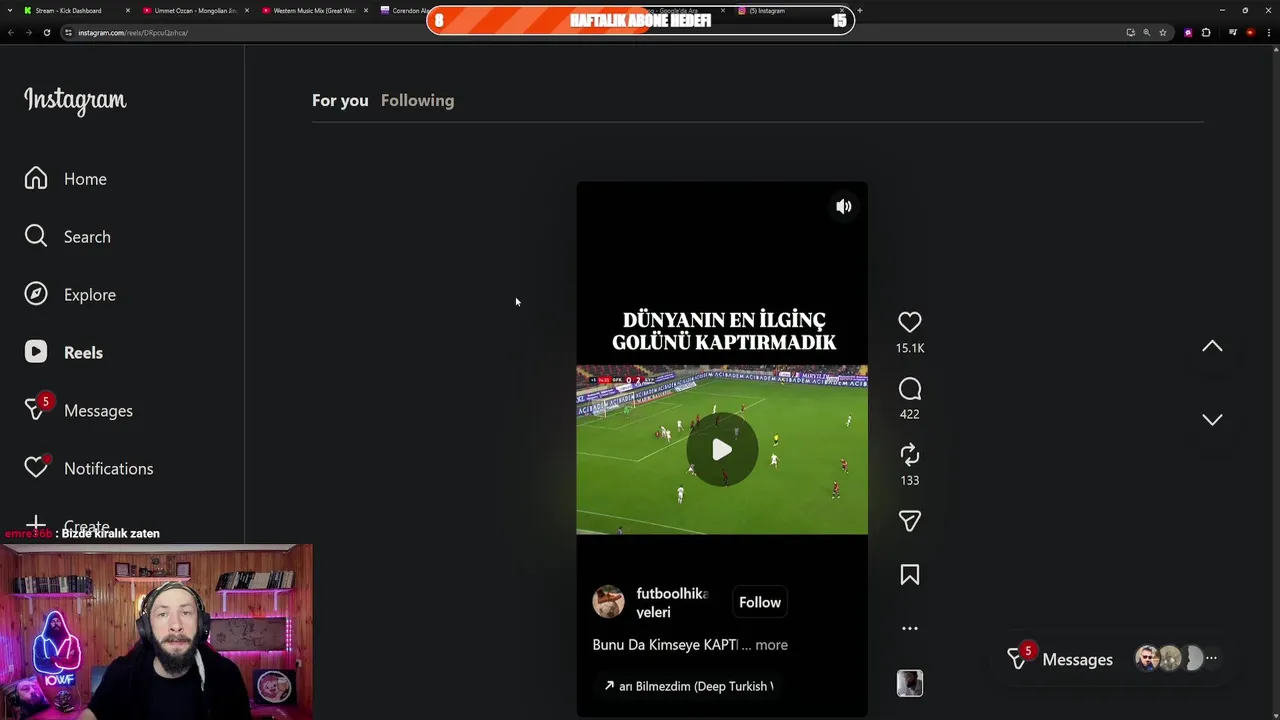Open Chrome three-dot menu
The height and width of the screenshot is (720, 1280).
1270,33
